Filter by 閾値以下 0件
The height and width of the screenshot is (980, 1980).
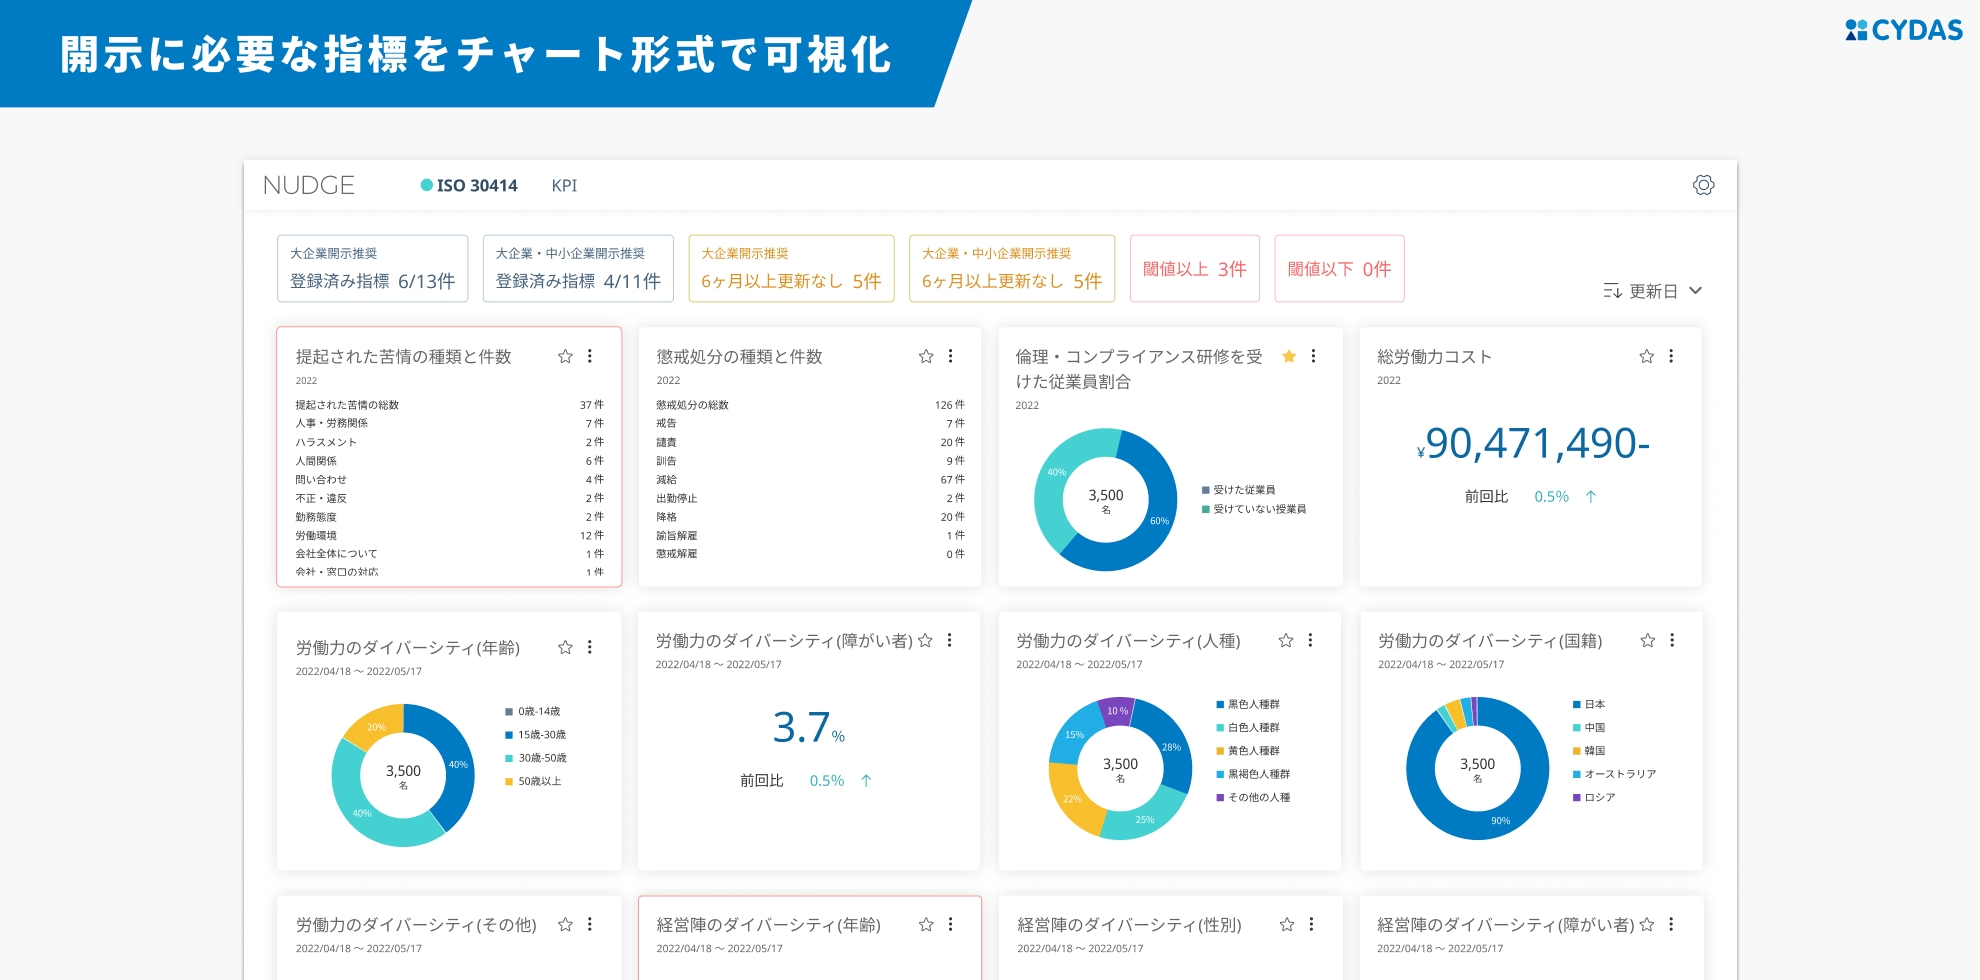coord(1339,268)
